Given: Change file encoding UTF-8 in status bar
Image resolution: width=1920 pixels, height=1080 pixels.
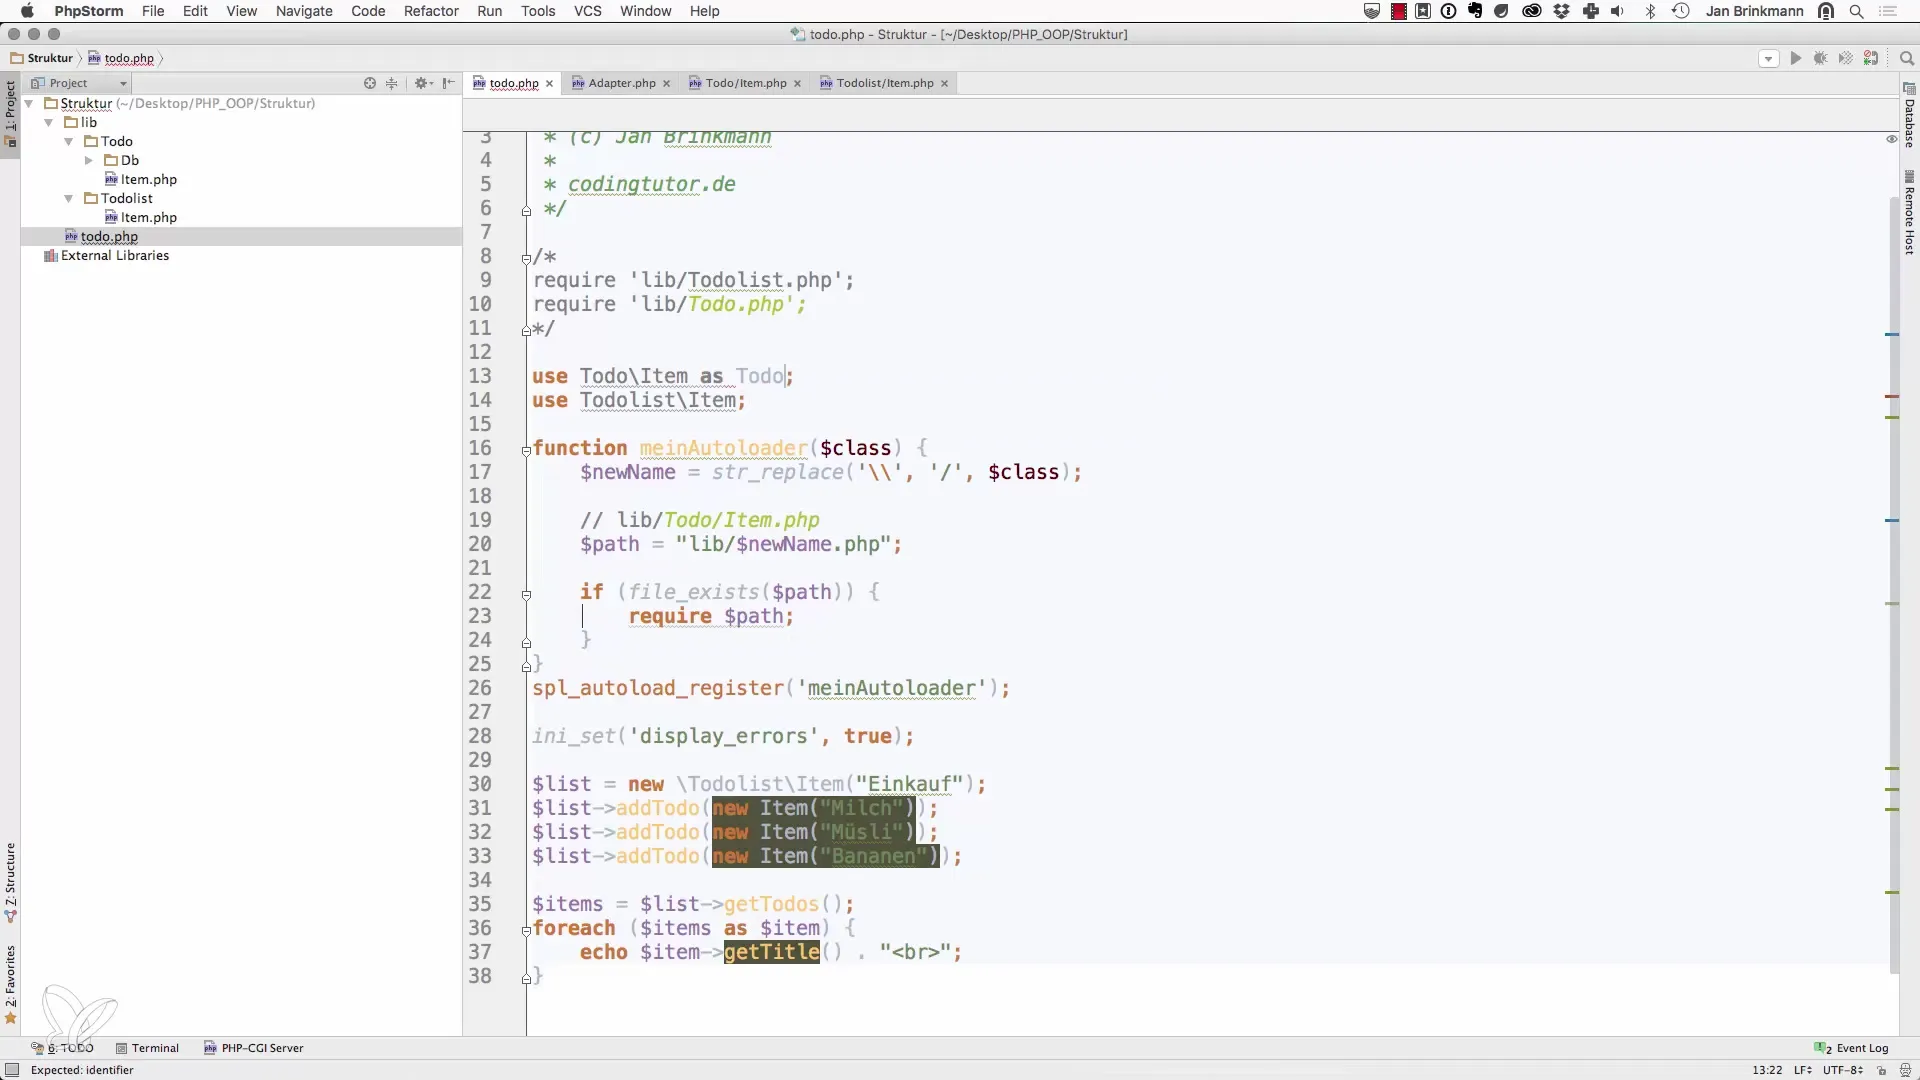Looking at the screenshot, I should pyautogui.click(x=1842, y=1070).
